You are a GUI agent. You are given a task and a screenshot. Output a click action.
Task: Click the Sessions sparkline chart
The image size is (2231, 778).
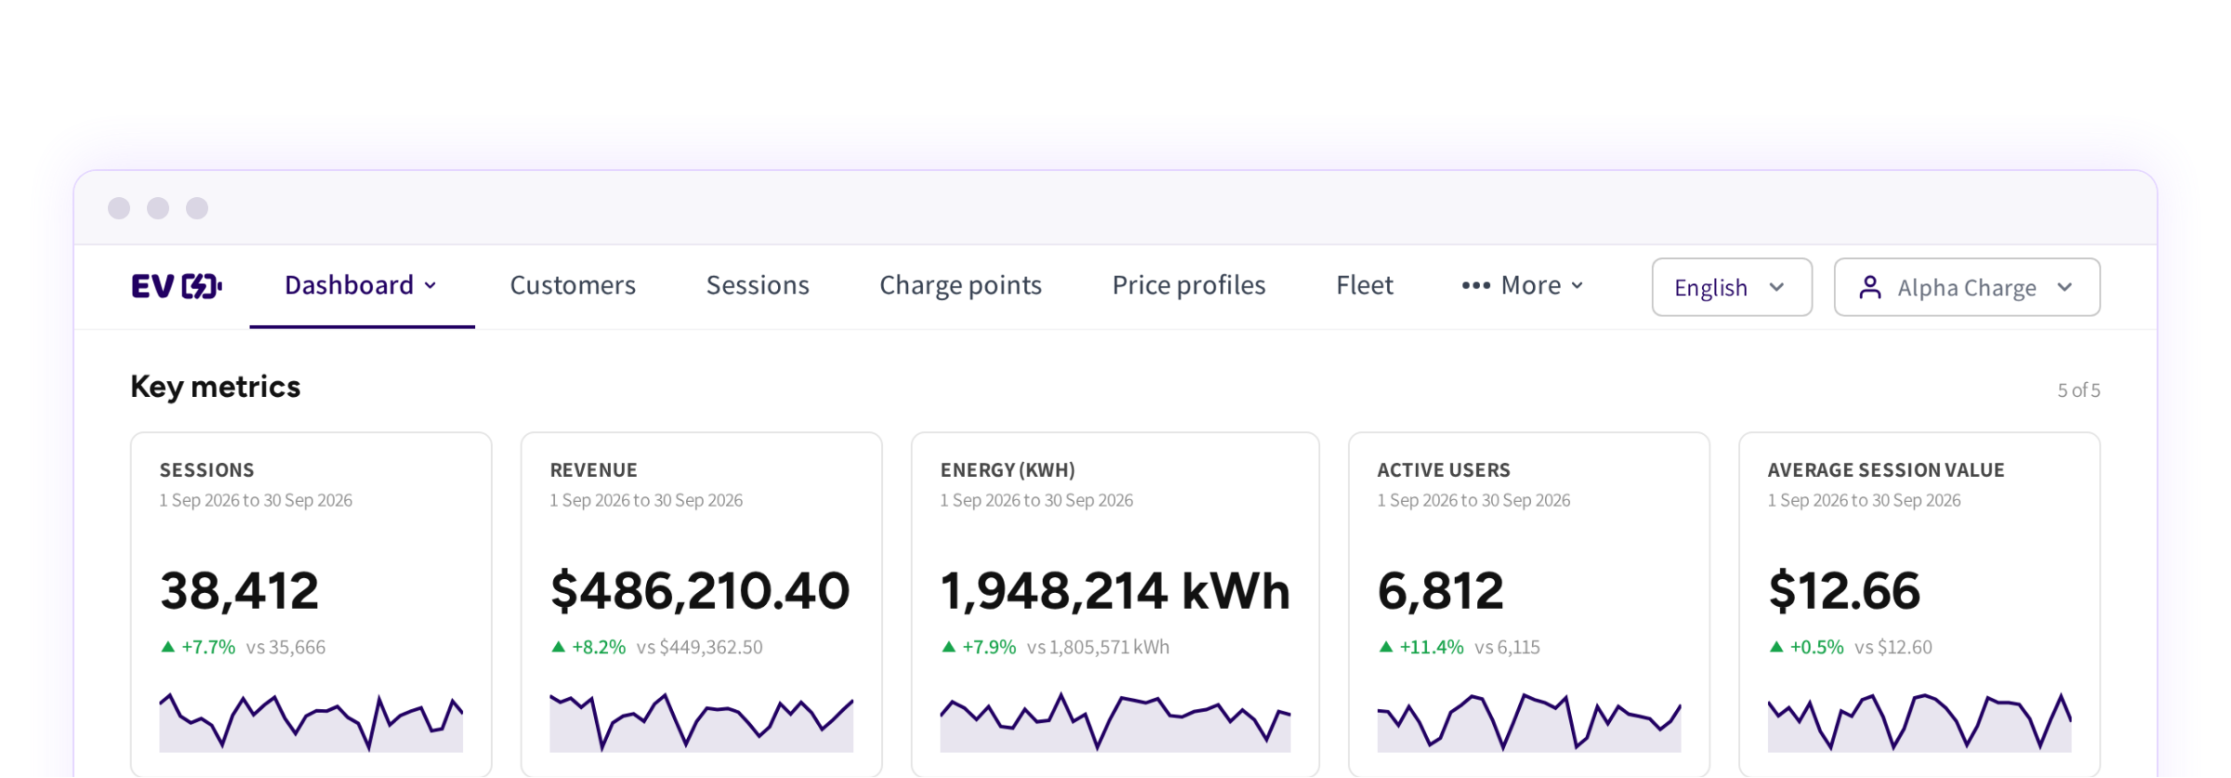311,721
